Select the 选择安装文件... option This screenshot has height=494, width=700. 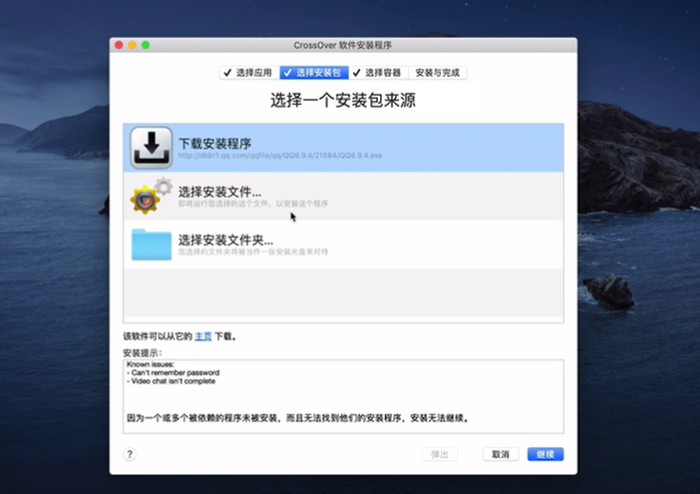coord(343,196)
